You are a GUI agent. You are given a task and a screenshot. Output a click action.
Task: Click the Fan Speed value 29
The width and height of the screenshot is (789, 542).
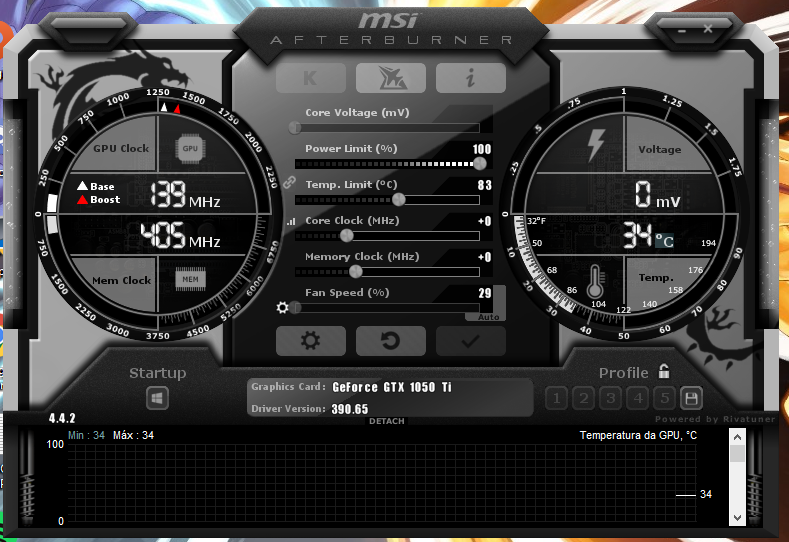485,293
